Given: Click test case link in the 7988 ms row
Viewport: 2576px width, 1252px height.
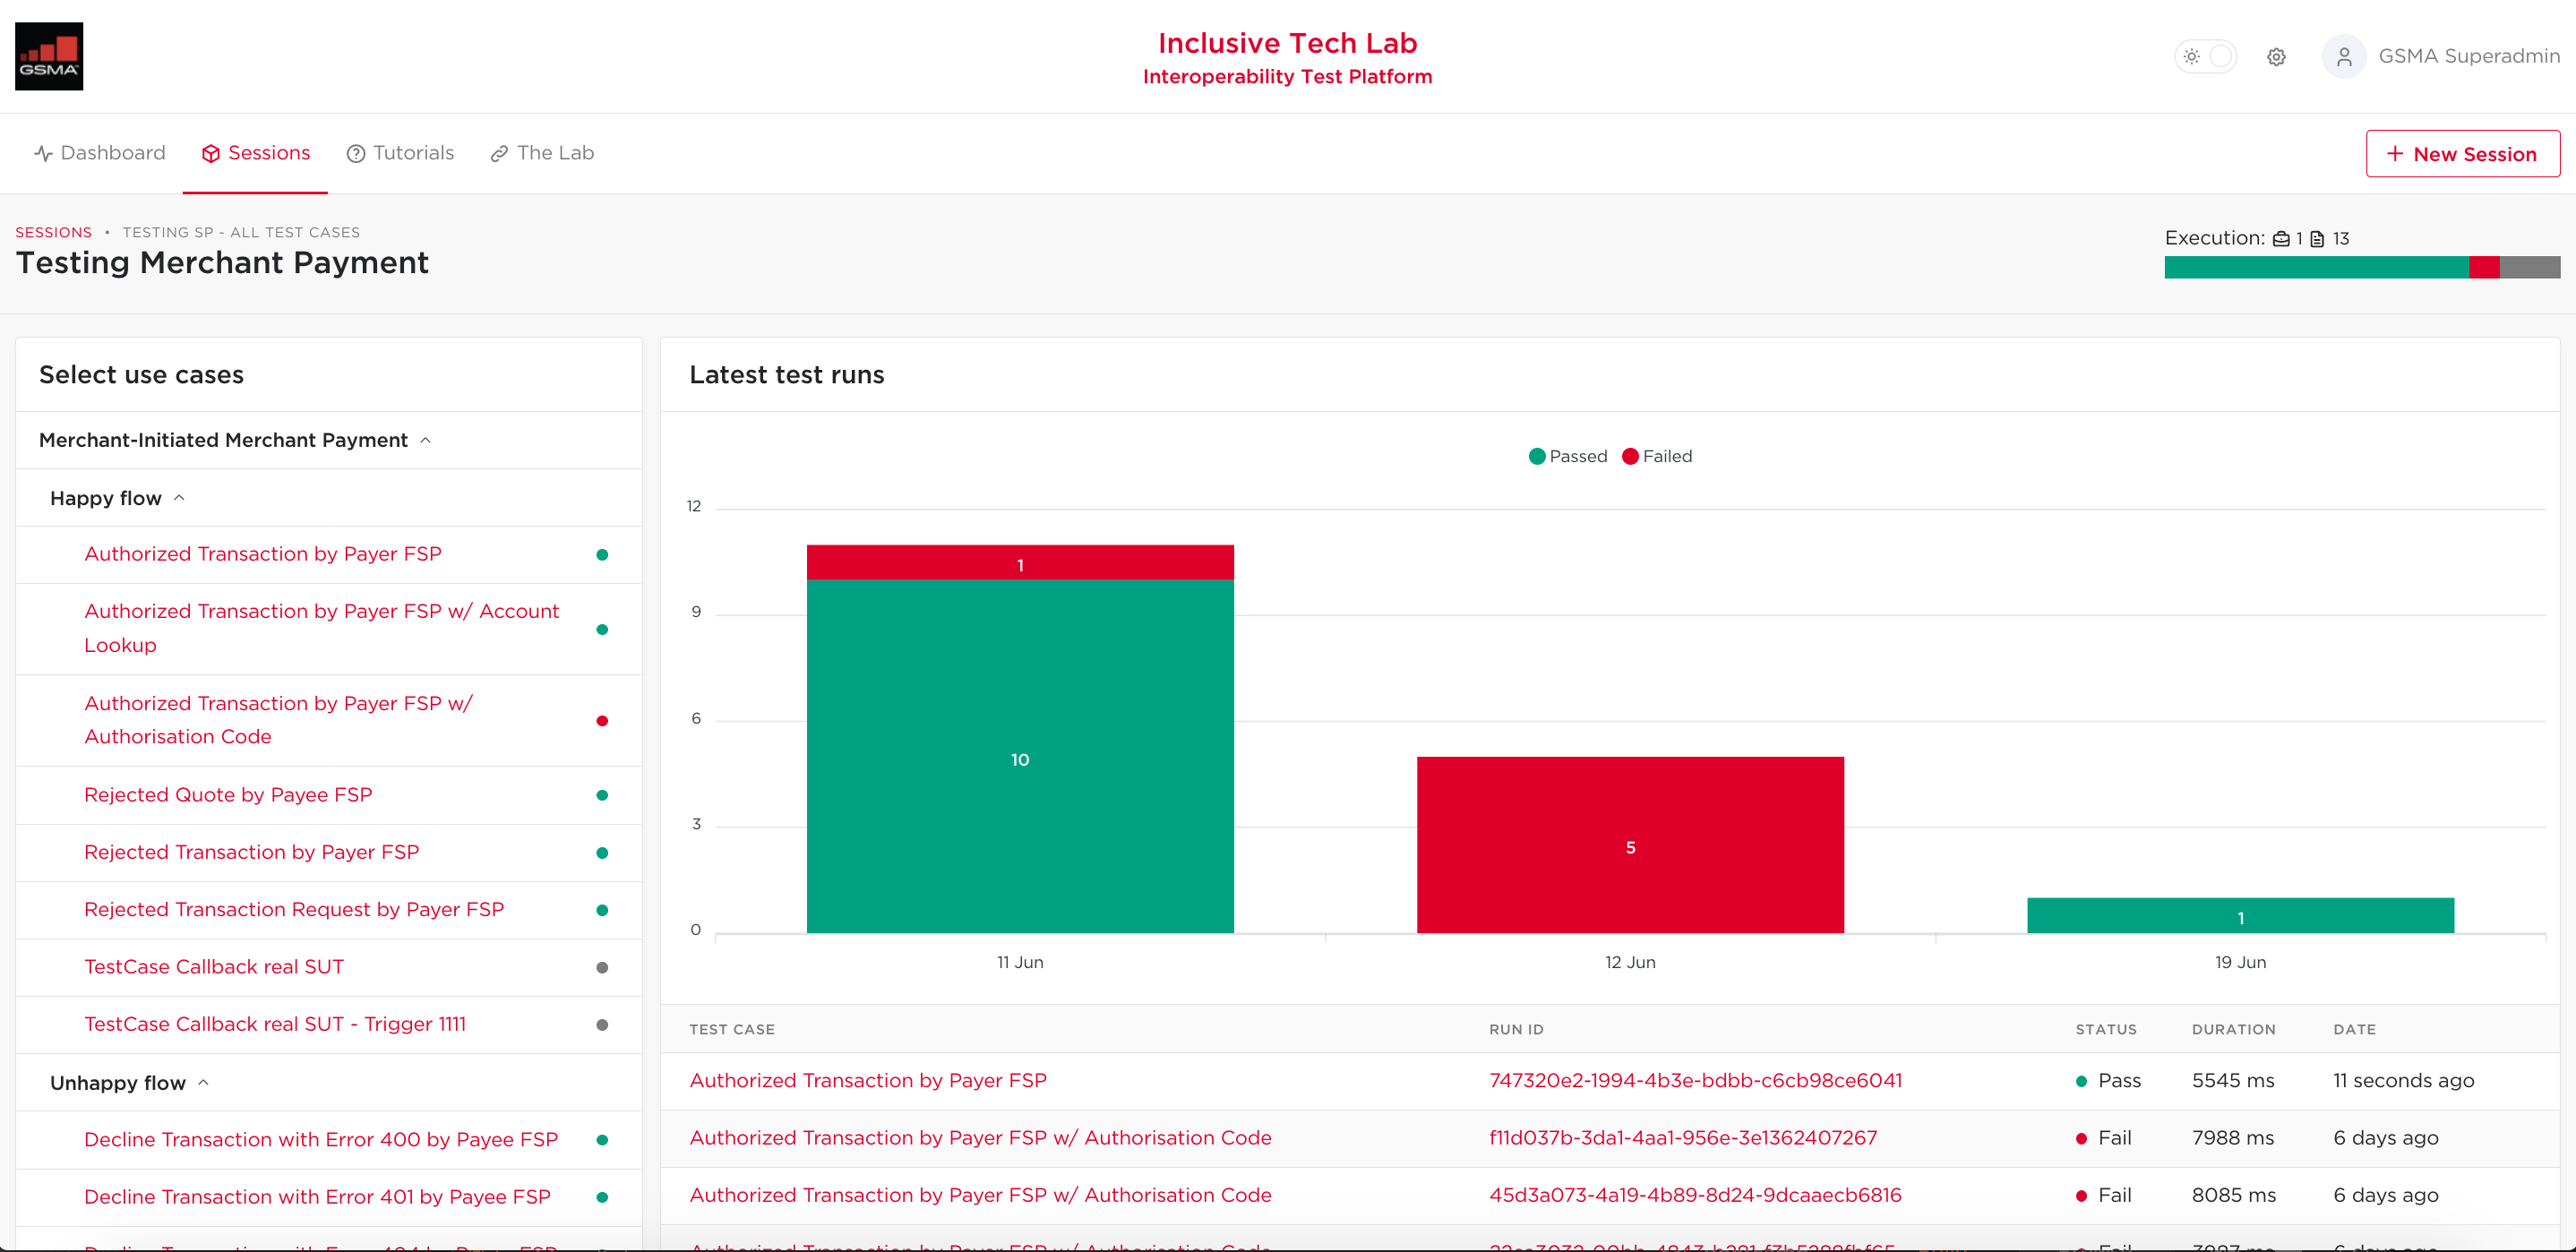Looking at the screenshot, I should click(980, 1138).
